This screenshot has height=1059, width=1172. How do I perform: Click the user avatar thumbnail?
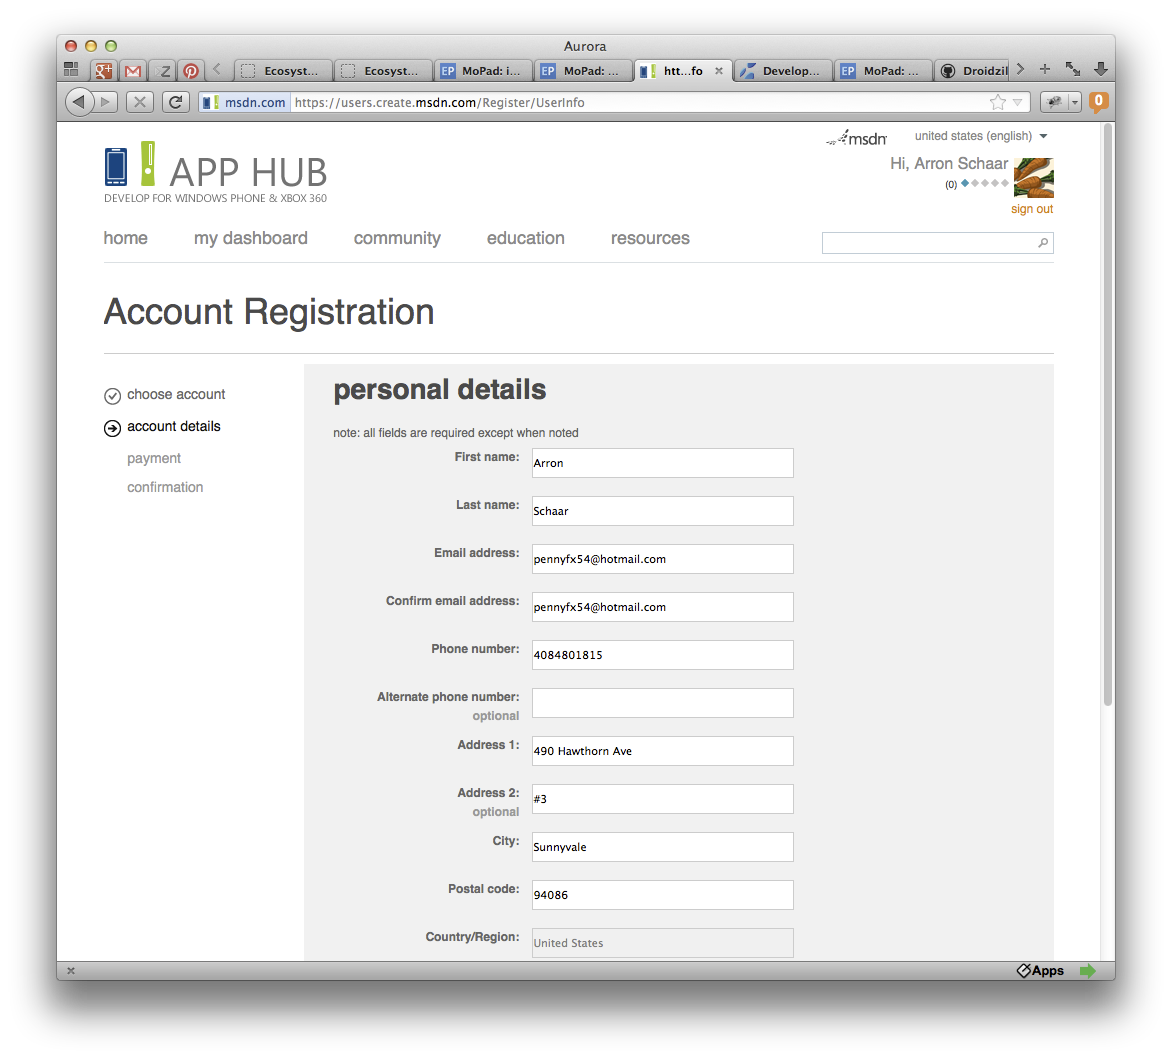tap(1034, 178)
